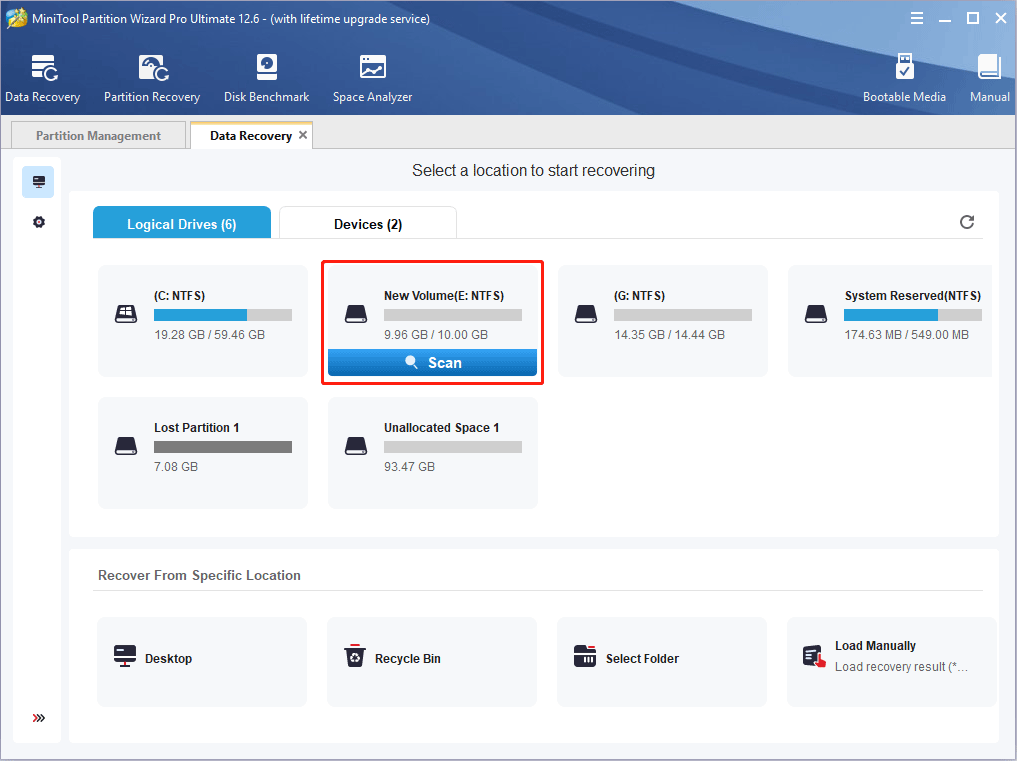Choose the Lost Partition 1 card
Screen dimensions: 1017x761
pos(203,452)
